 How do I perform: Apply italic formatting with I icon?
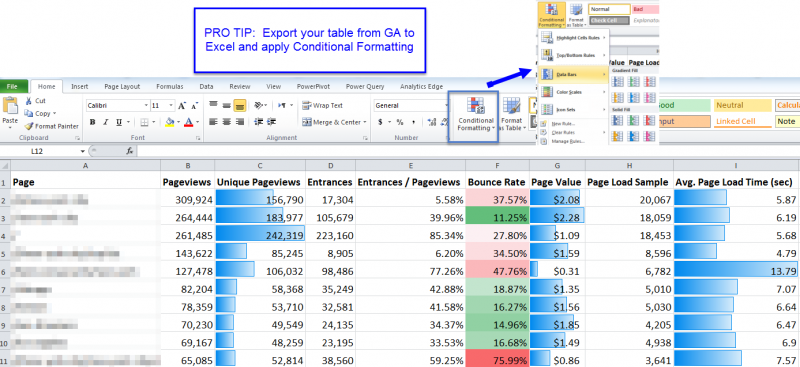click(x=106, y=123)
